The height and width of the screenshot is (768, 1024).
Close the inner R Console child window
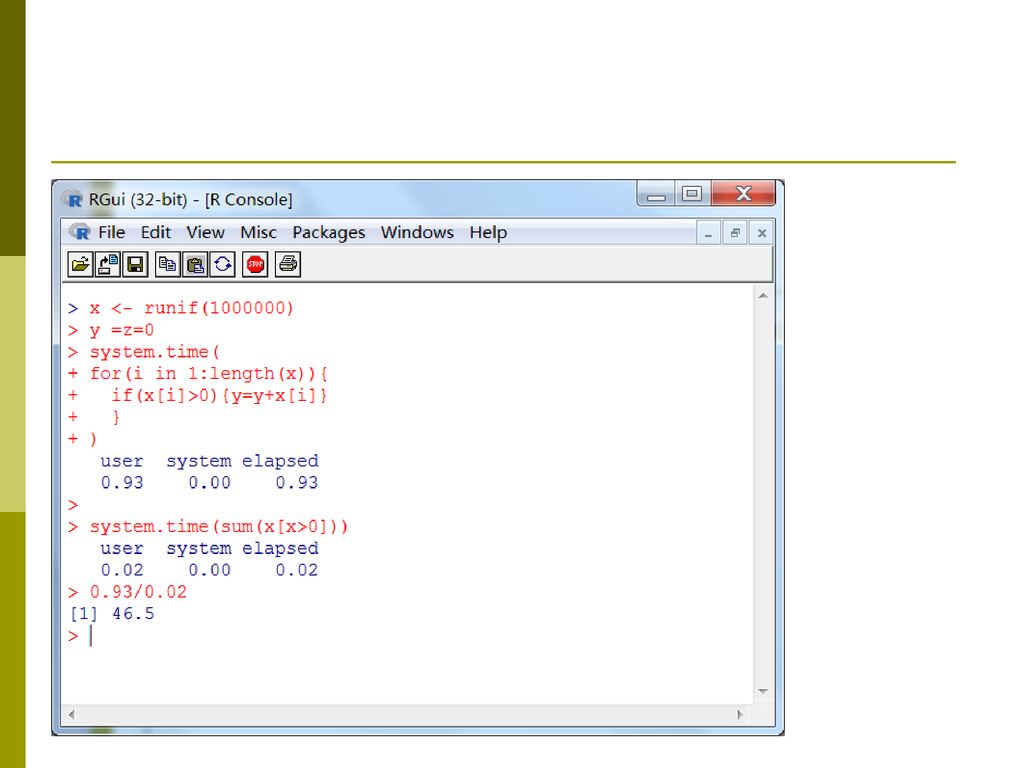(761, 233)
